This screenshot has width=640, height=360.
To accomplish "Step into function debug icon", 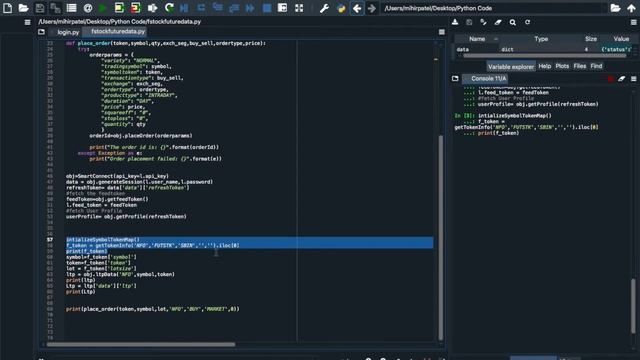I will (x=218, y=8).
